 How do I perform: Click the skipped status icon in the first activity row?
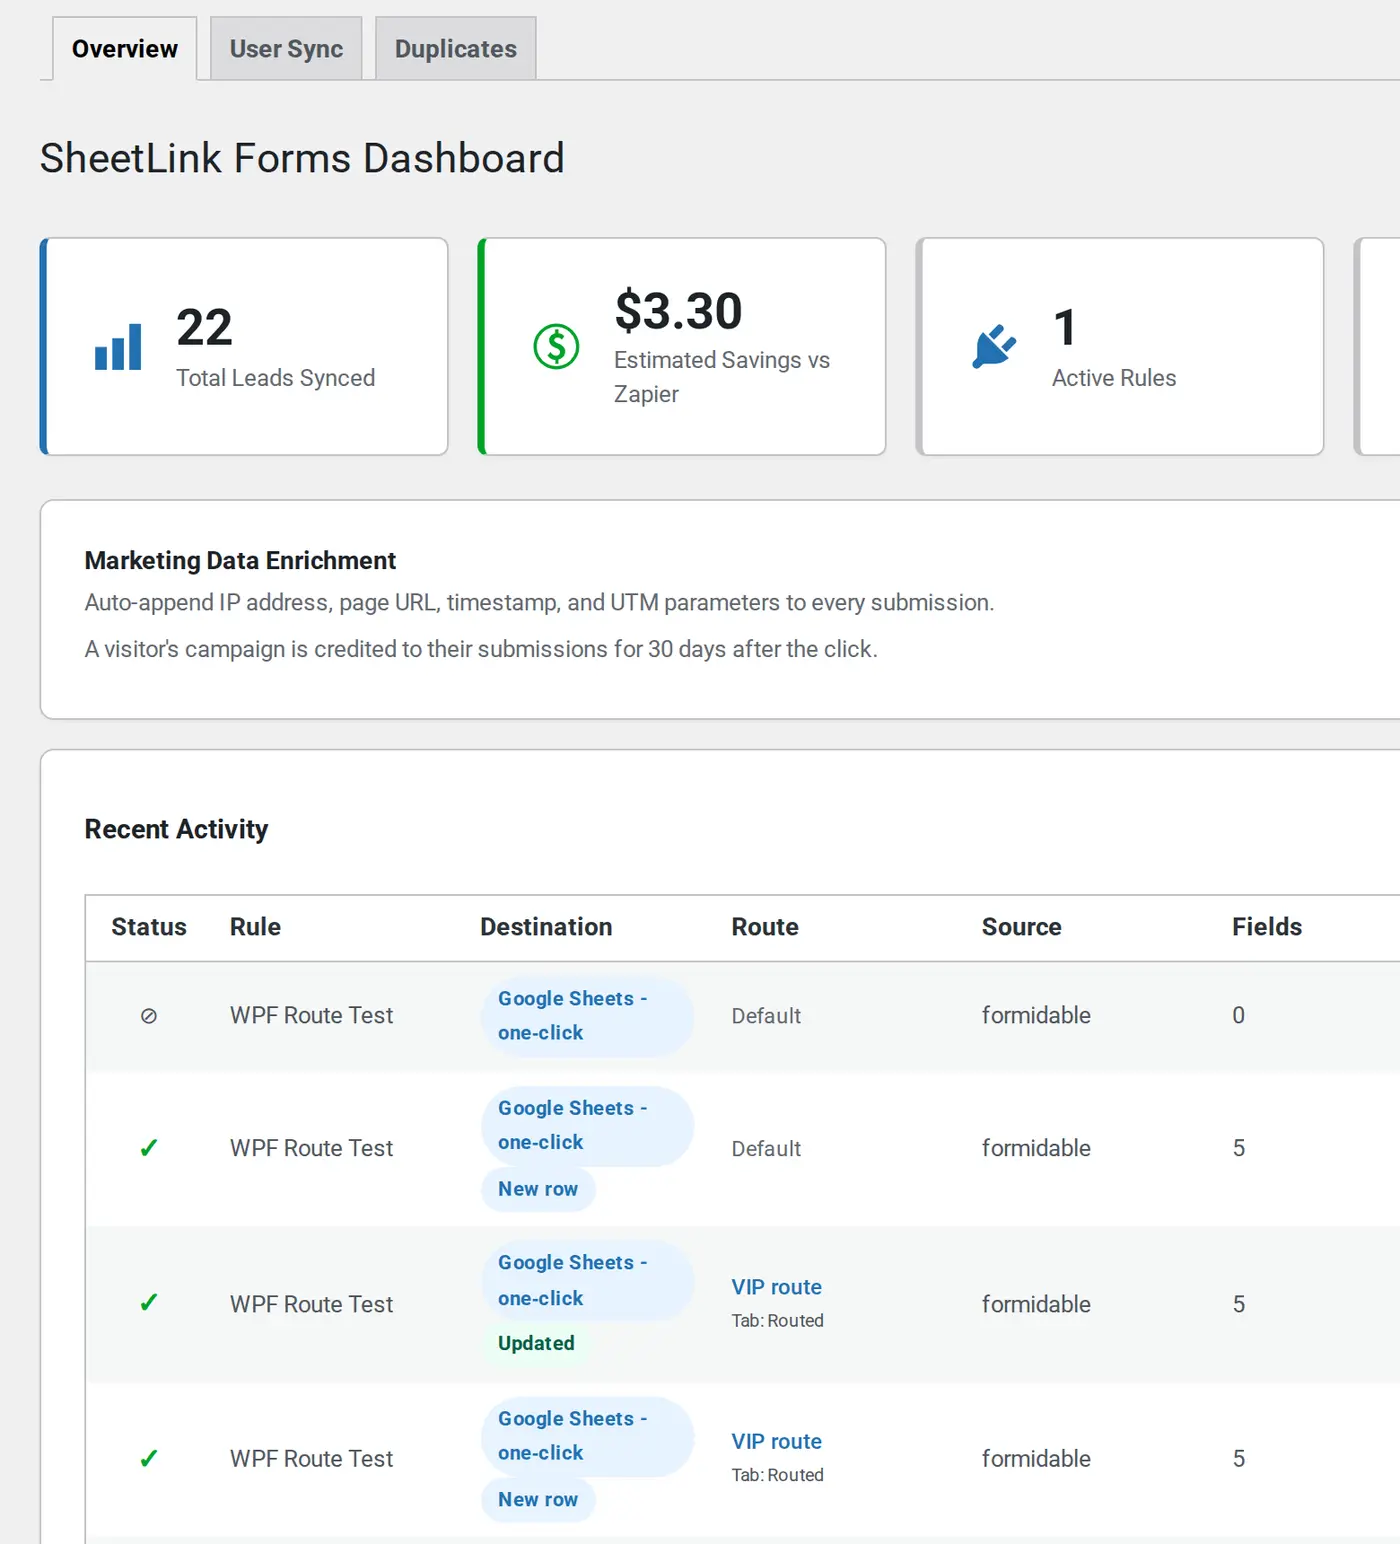point(149,1016)
